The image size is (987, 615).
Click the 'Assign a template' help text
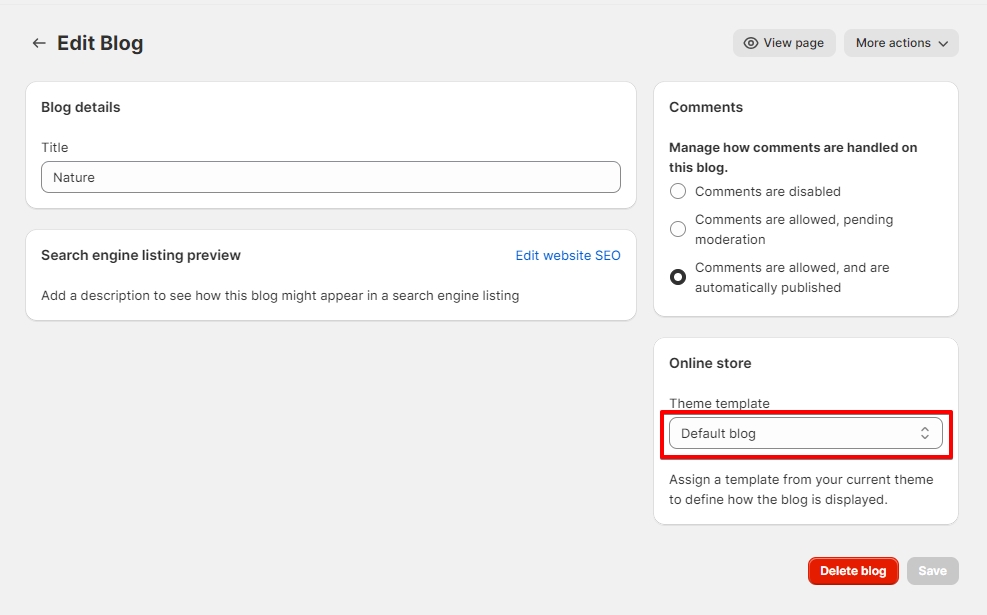click(800, 489)
